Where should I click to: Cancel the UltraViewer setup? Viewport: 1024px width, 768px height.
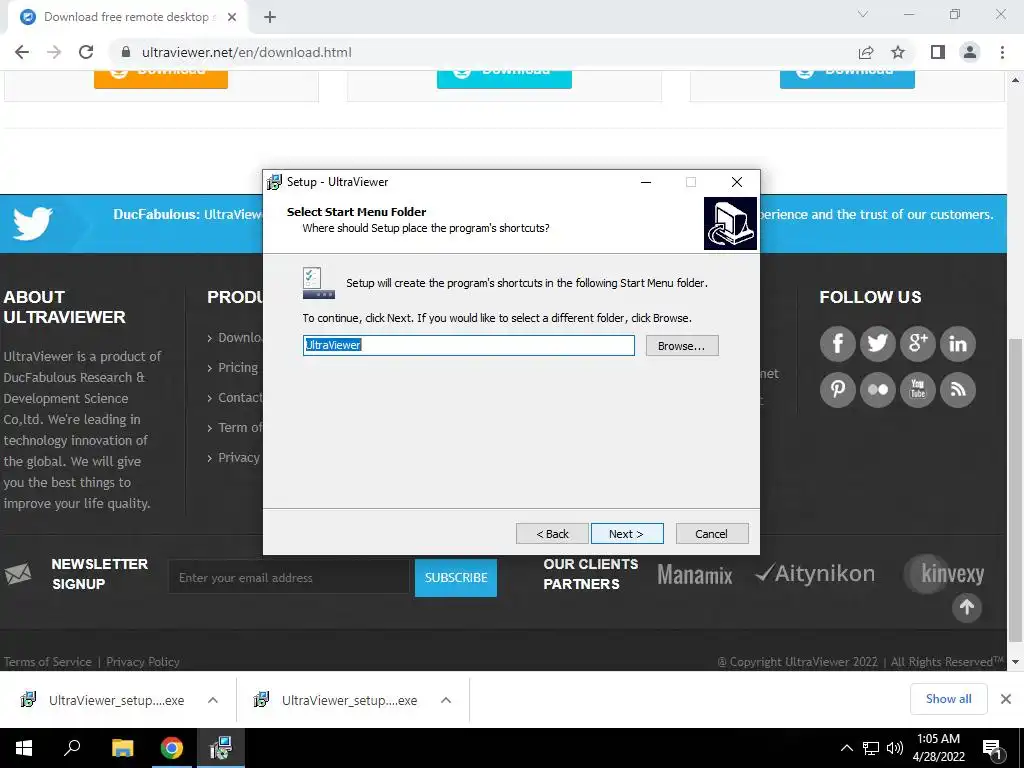click(712, 534)
